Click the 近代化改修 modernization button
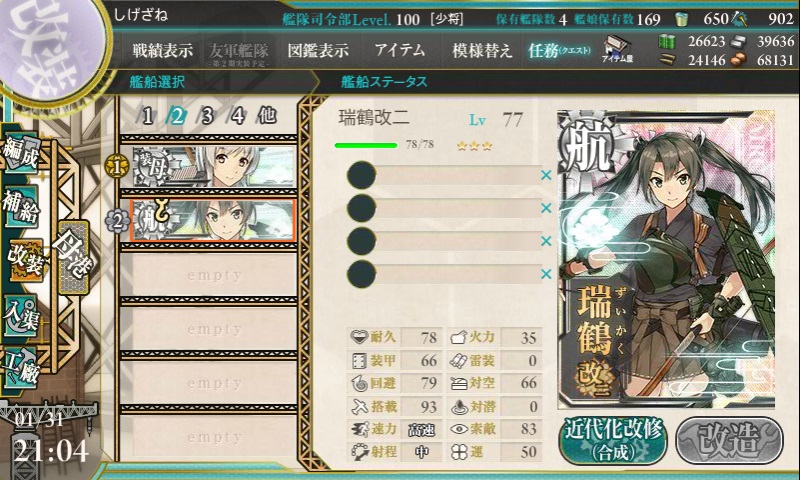801x480 pixels. pos(613,441)
